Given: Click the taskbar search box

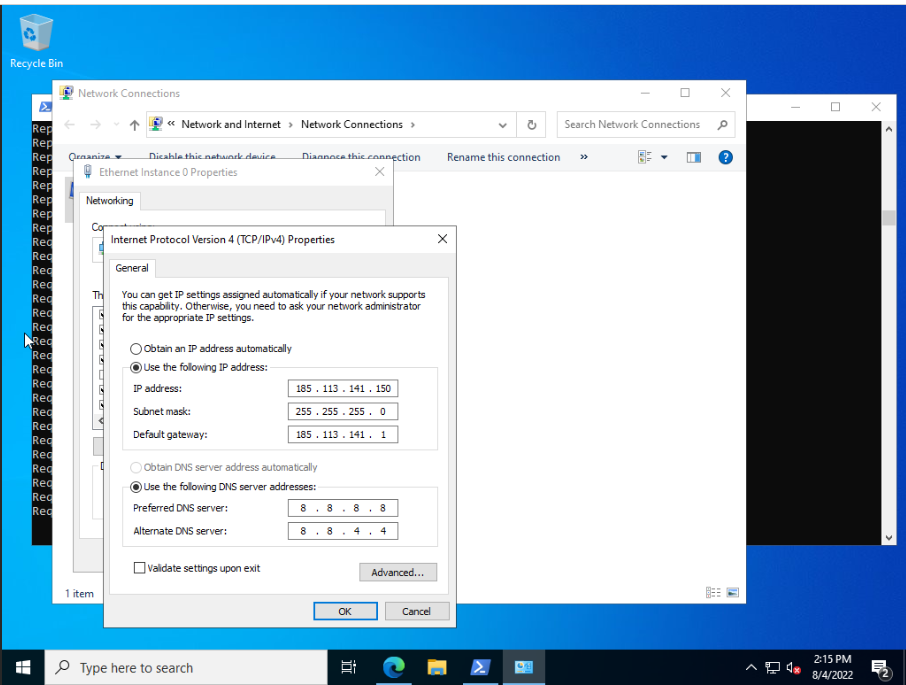Looking at the screenshot, I should [186, 668].
